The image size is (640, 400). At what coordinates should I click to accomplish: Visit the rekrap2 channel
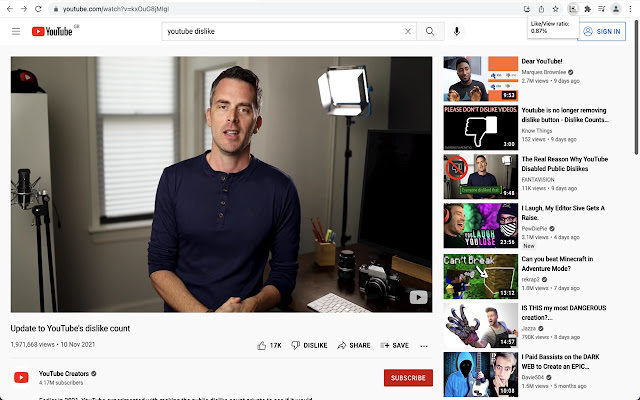531,280
